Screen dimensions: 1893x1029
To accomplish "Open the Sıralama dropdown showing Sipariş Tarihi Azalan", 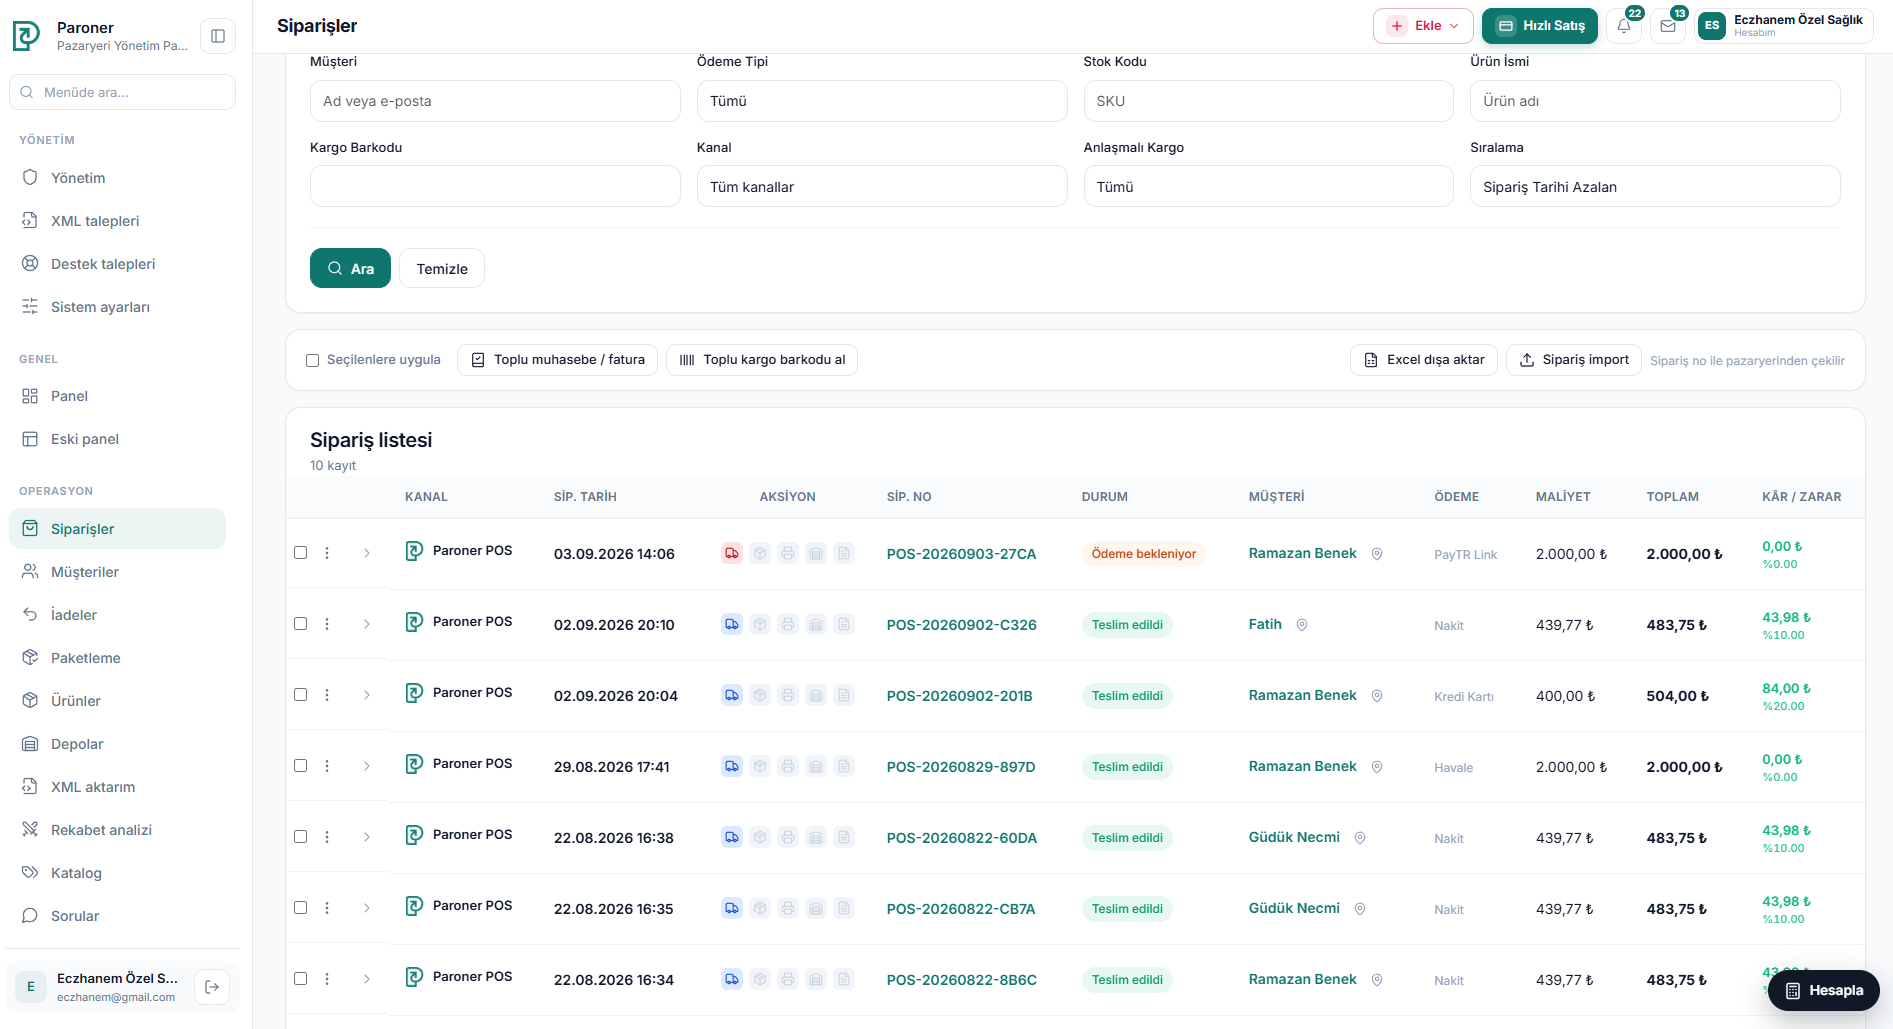I will coord(1655,187).
